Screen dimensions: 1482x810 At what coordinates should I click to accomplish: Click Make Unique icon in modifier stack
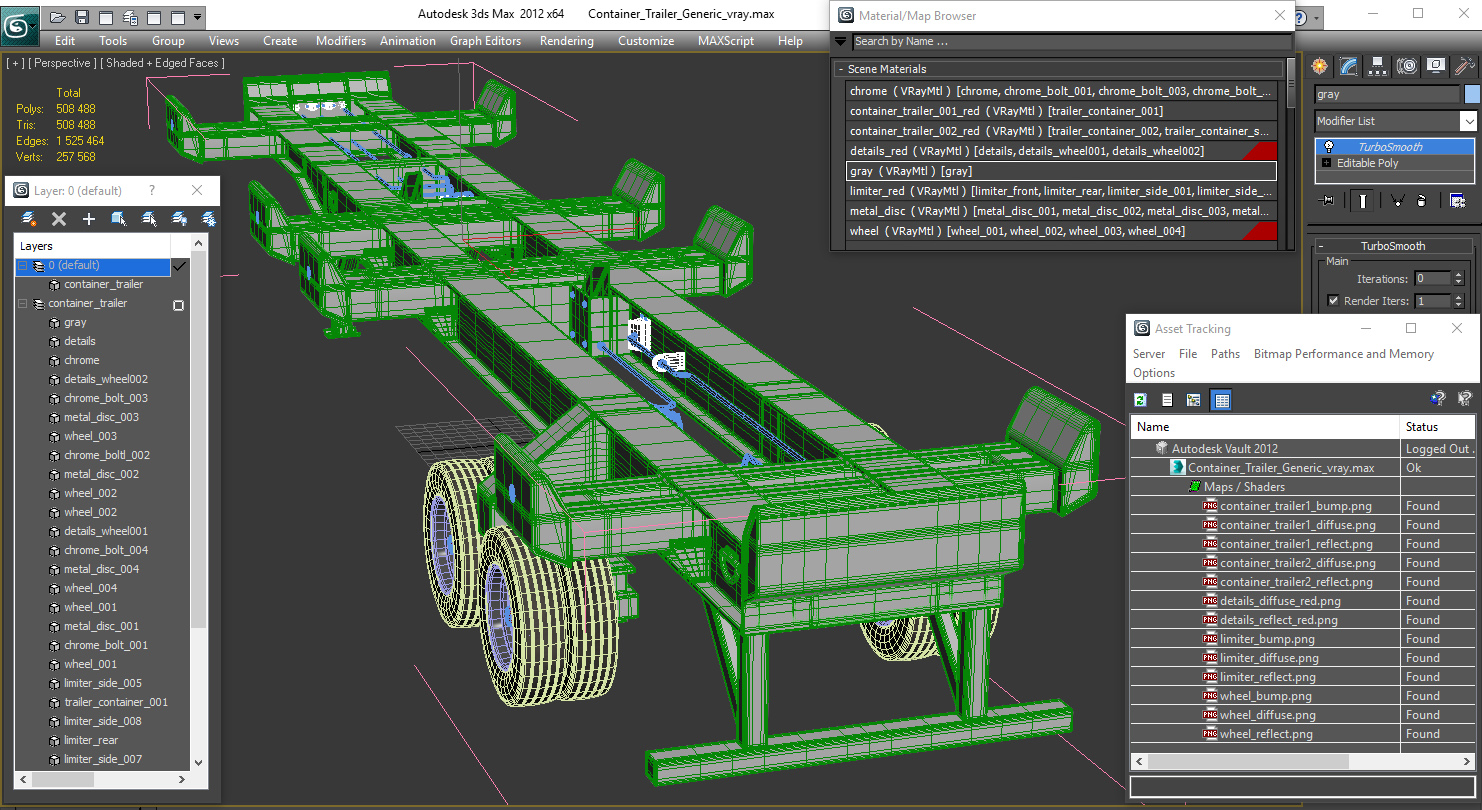tap(1398, 201)
